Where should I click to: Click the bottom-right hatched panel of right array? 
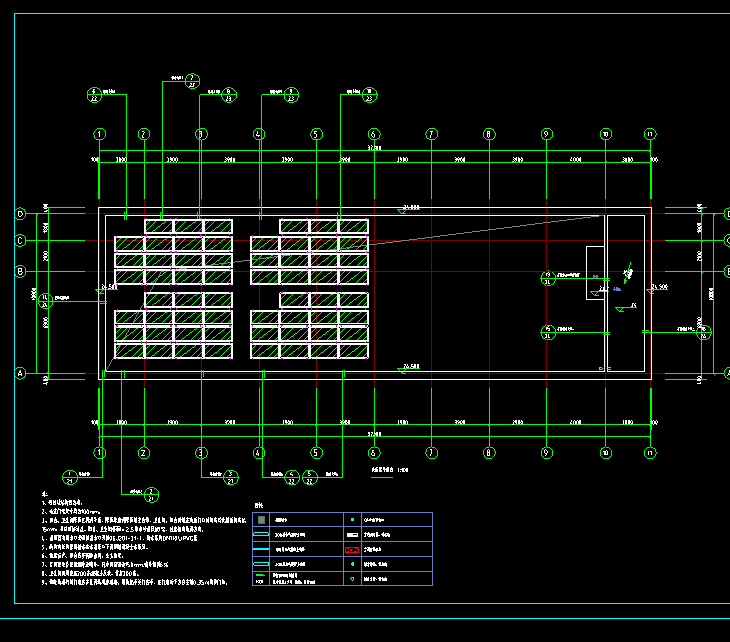(353, 351)
